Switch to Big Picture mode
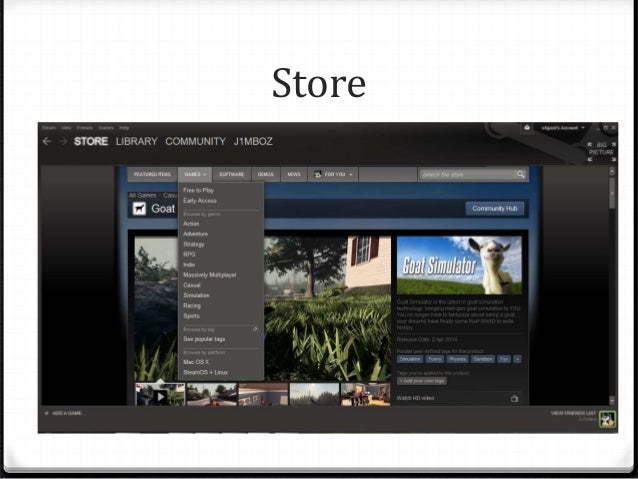 [x=601, y=152]
